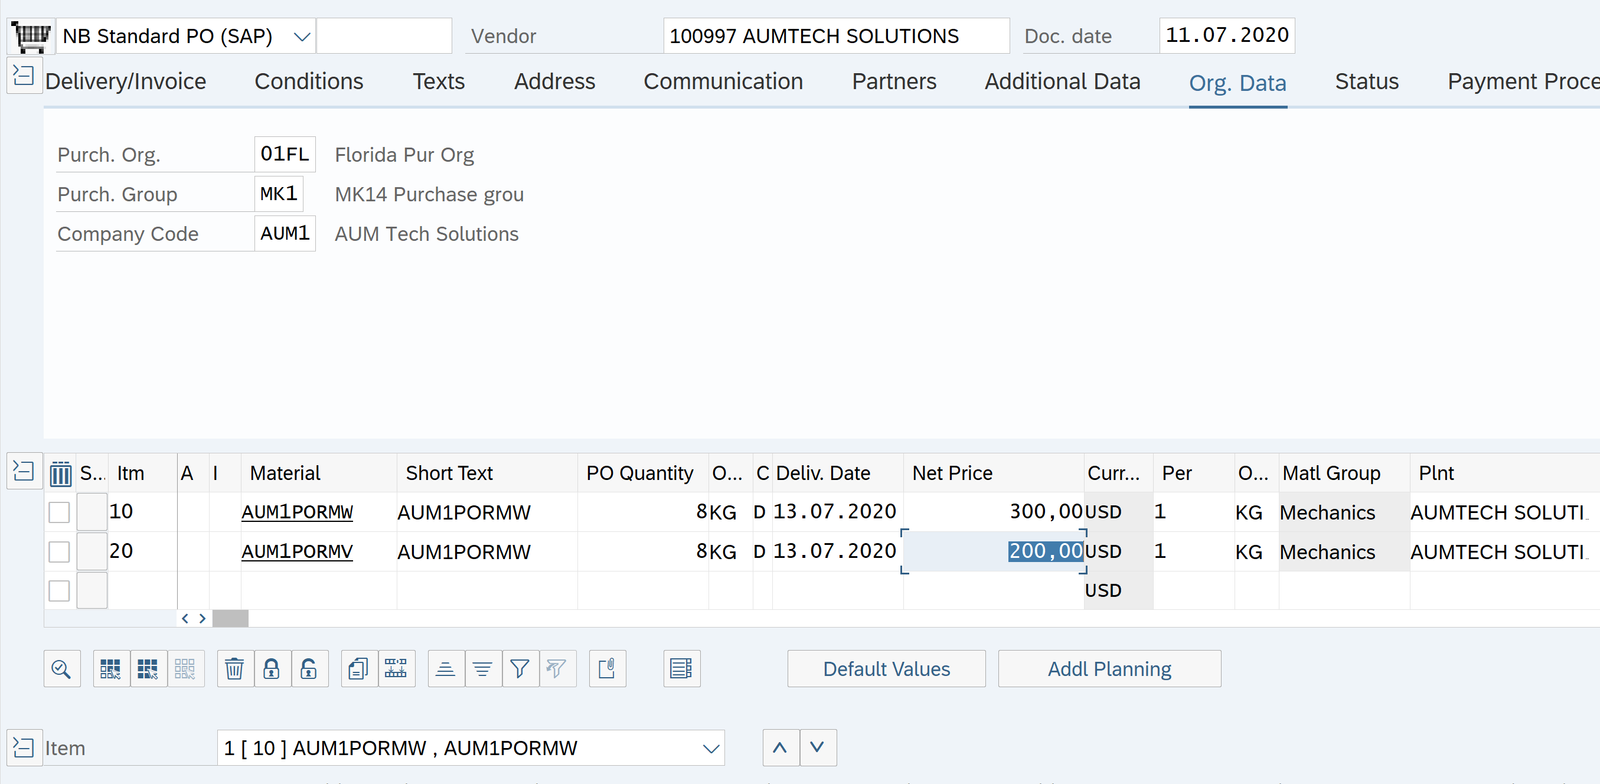Open the NB Standard PO type dropdown
Screen dimensions: 1600x784
(301, 37)
